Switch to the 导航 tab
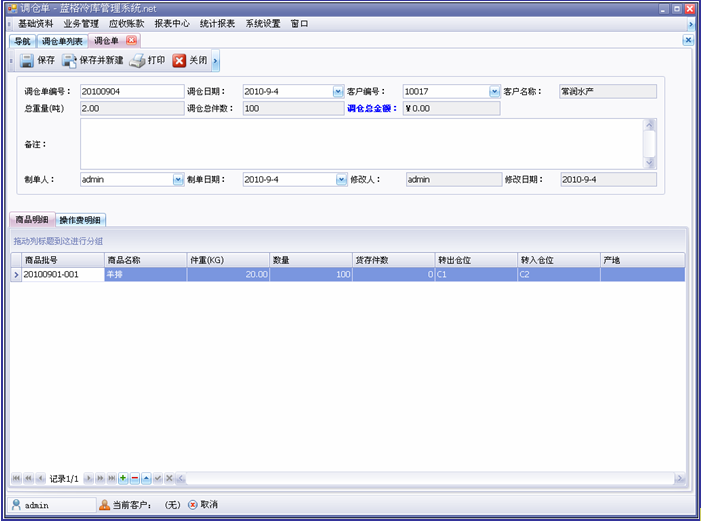Screen dimensions: 701x521 click(22, 41)
